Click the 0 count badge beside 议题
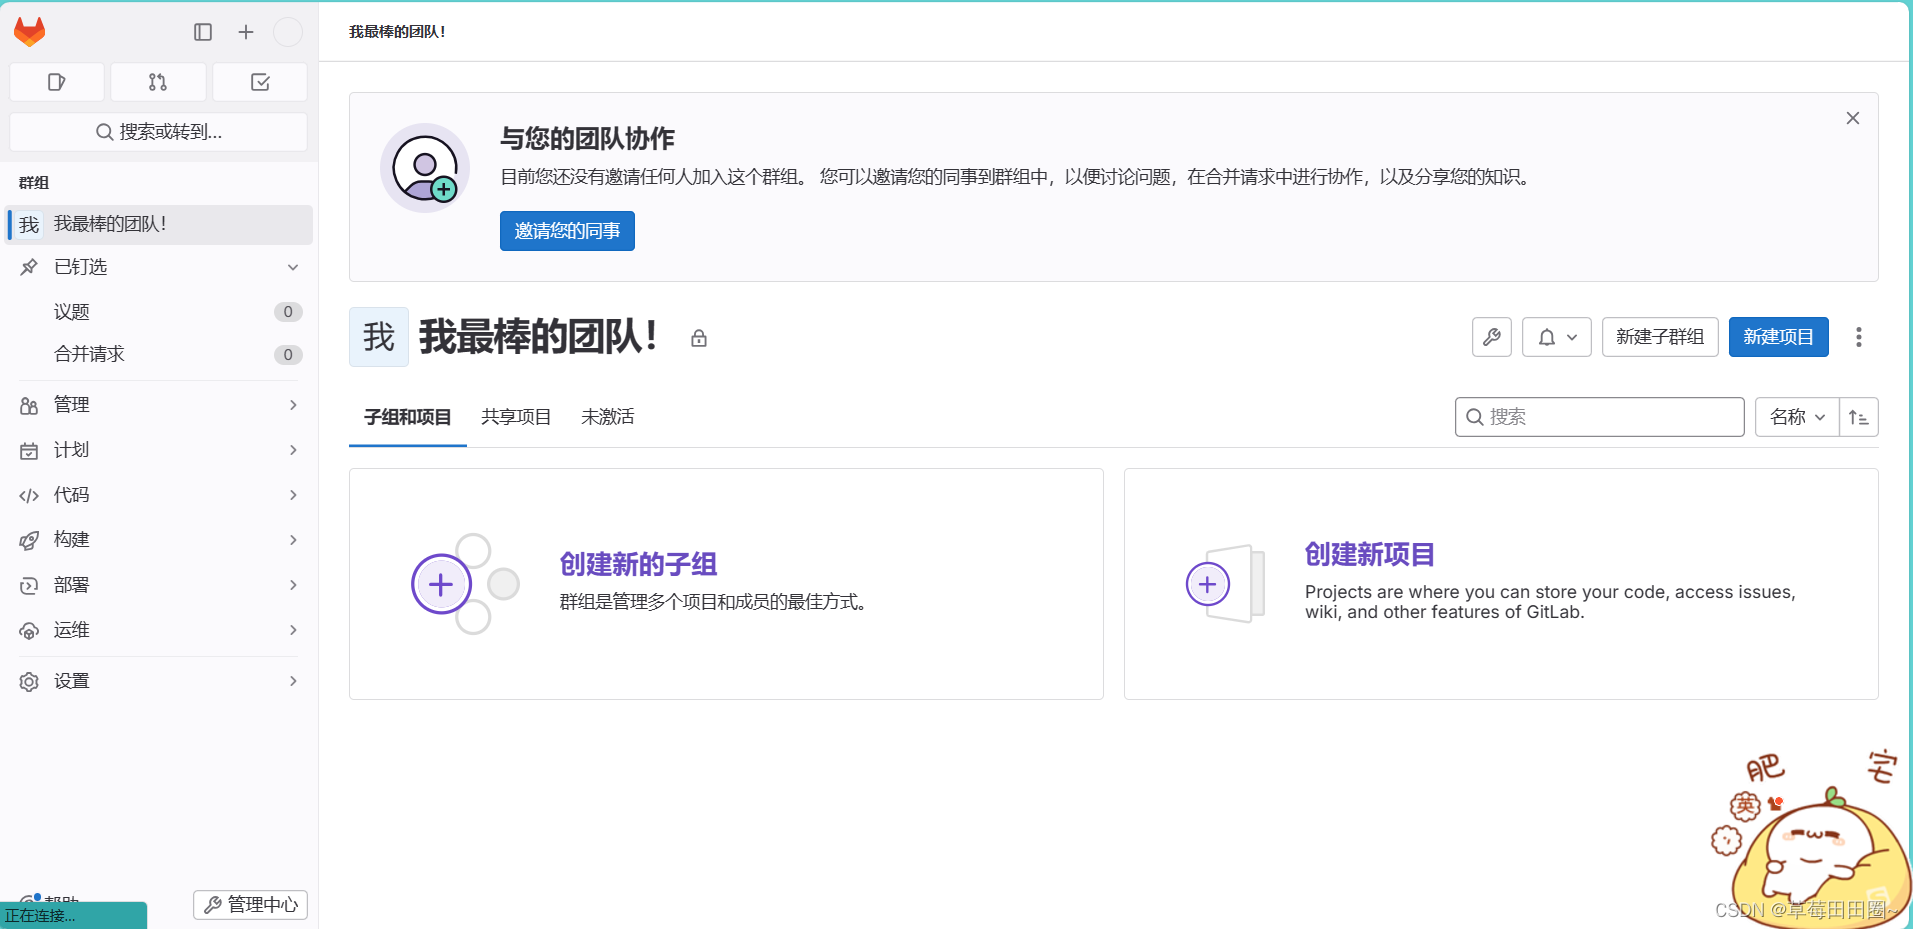The image size is (1913, 929). [x=288, y=312]
